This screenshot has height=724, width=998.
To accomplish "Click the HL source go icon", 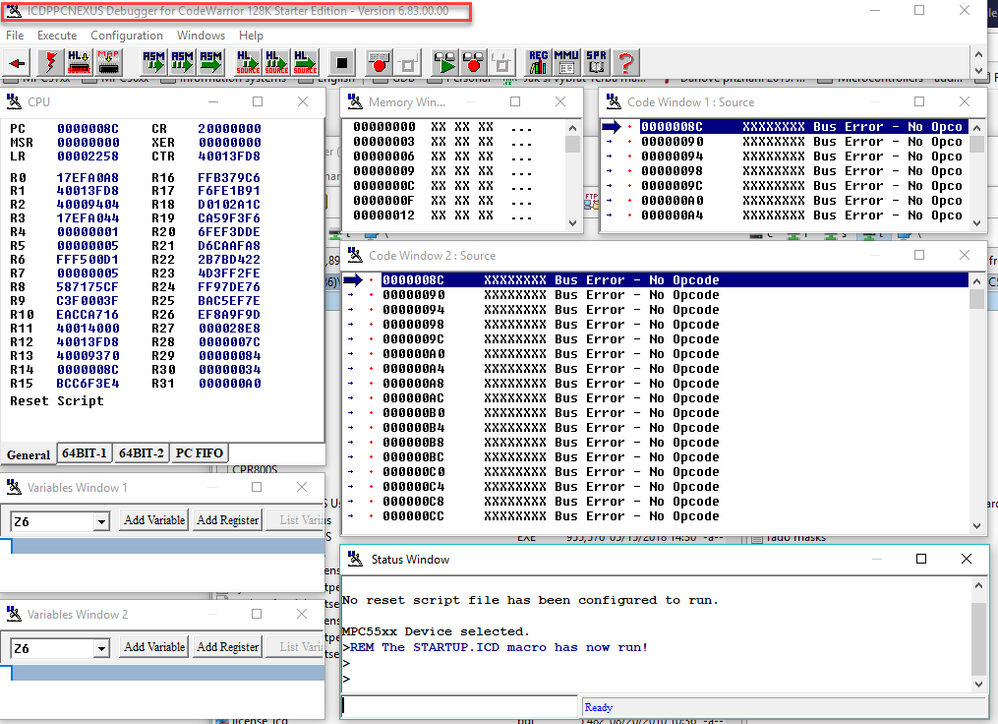I will tap(306, 63).
